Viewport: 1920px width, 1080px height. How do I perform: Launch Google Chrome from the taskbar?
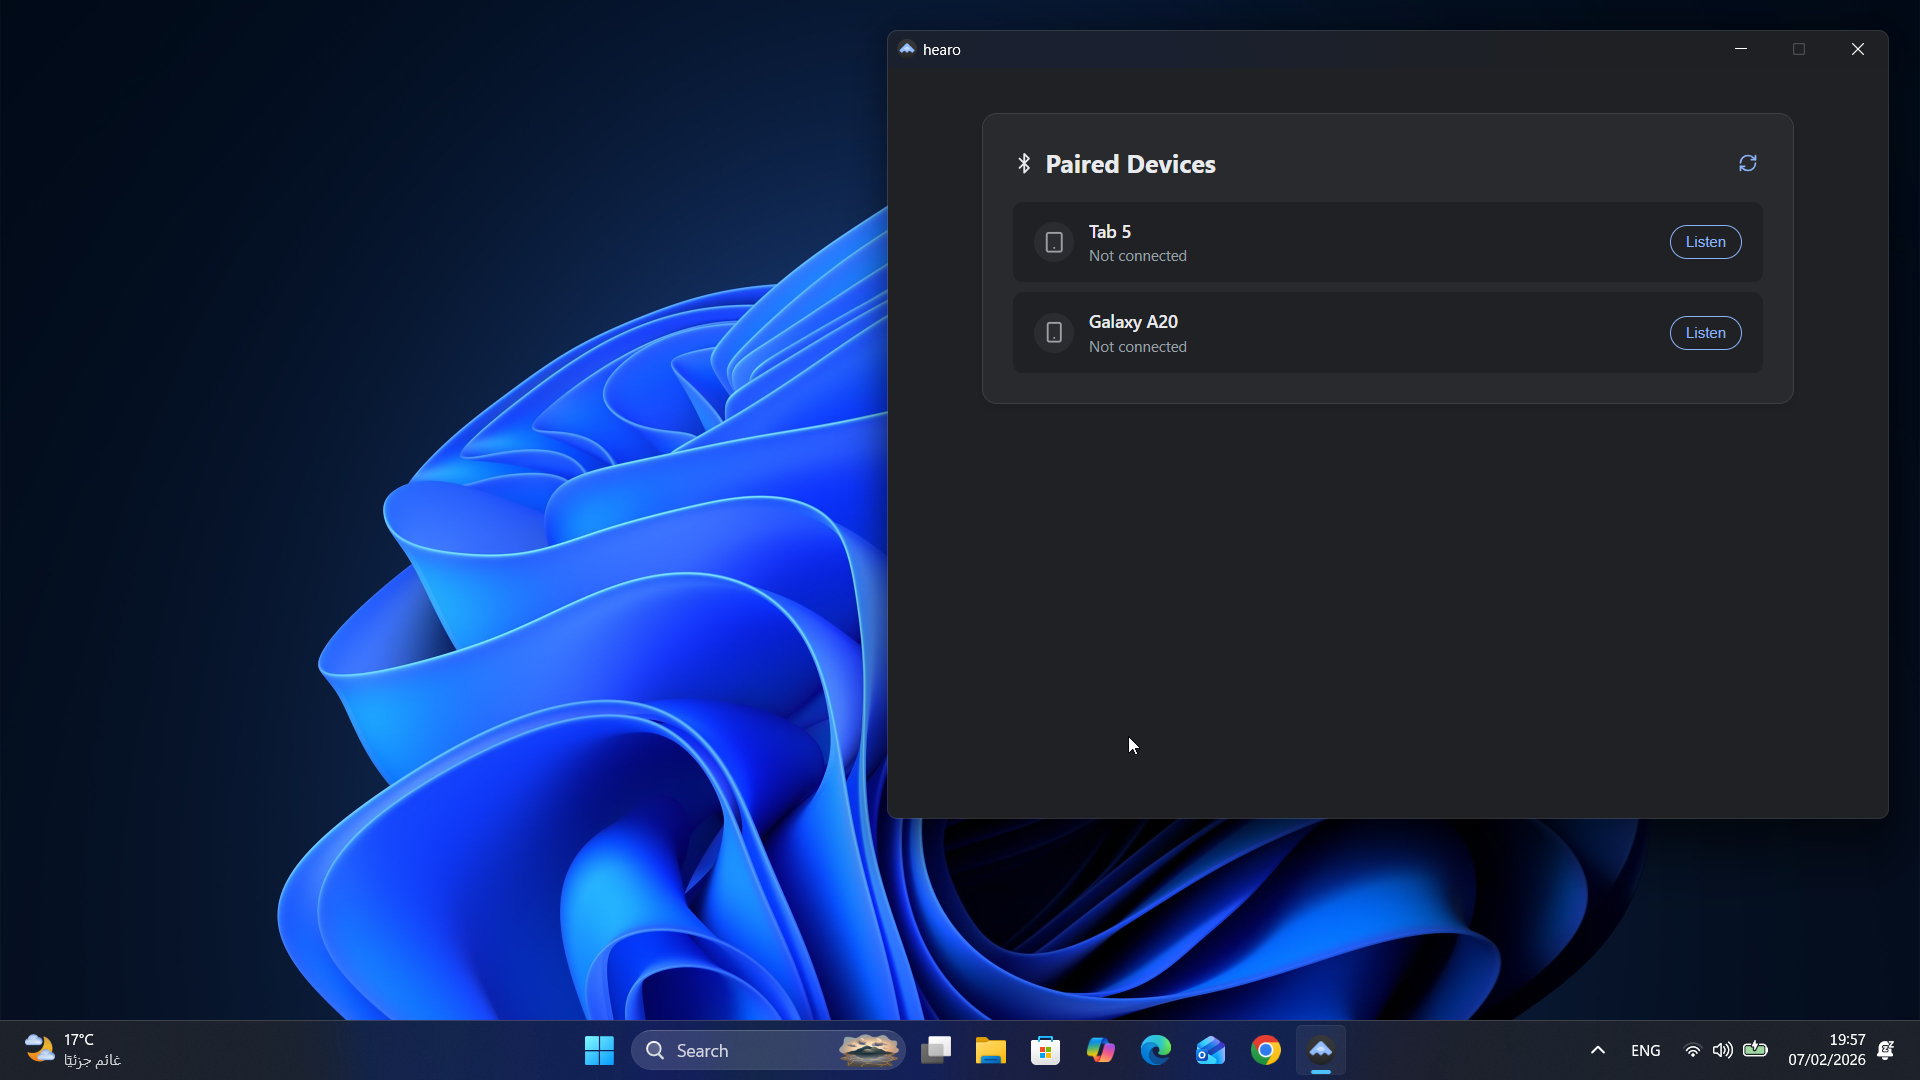tap(1265, 1050)
